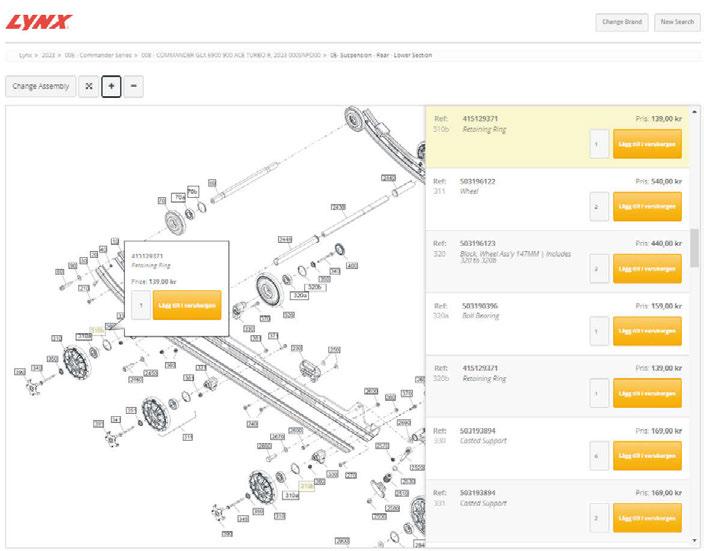Add highlighted 310b Retaining Ring to cart
704x551 pixels.
click(x=647, y=144)
